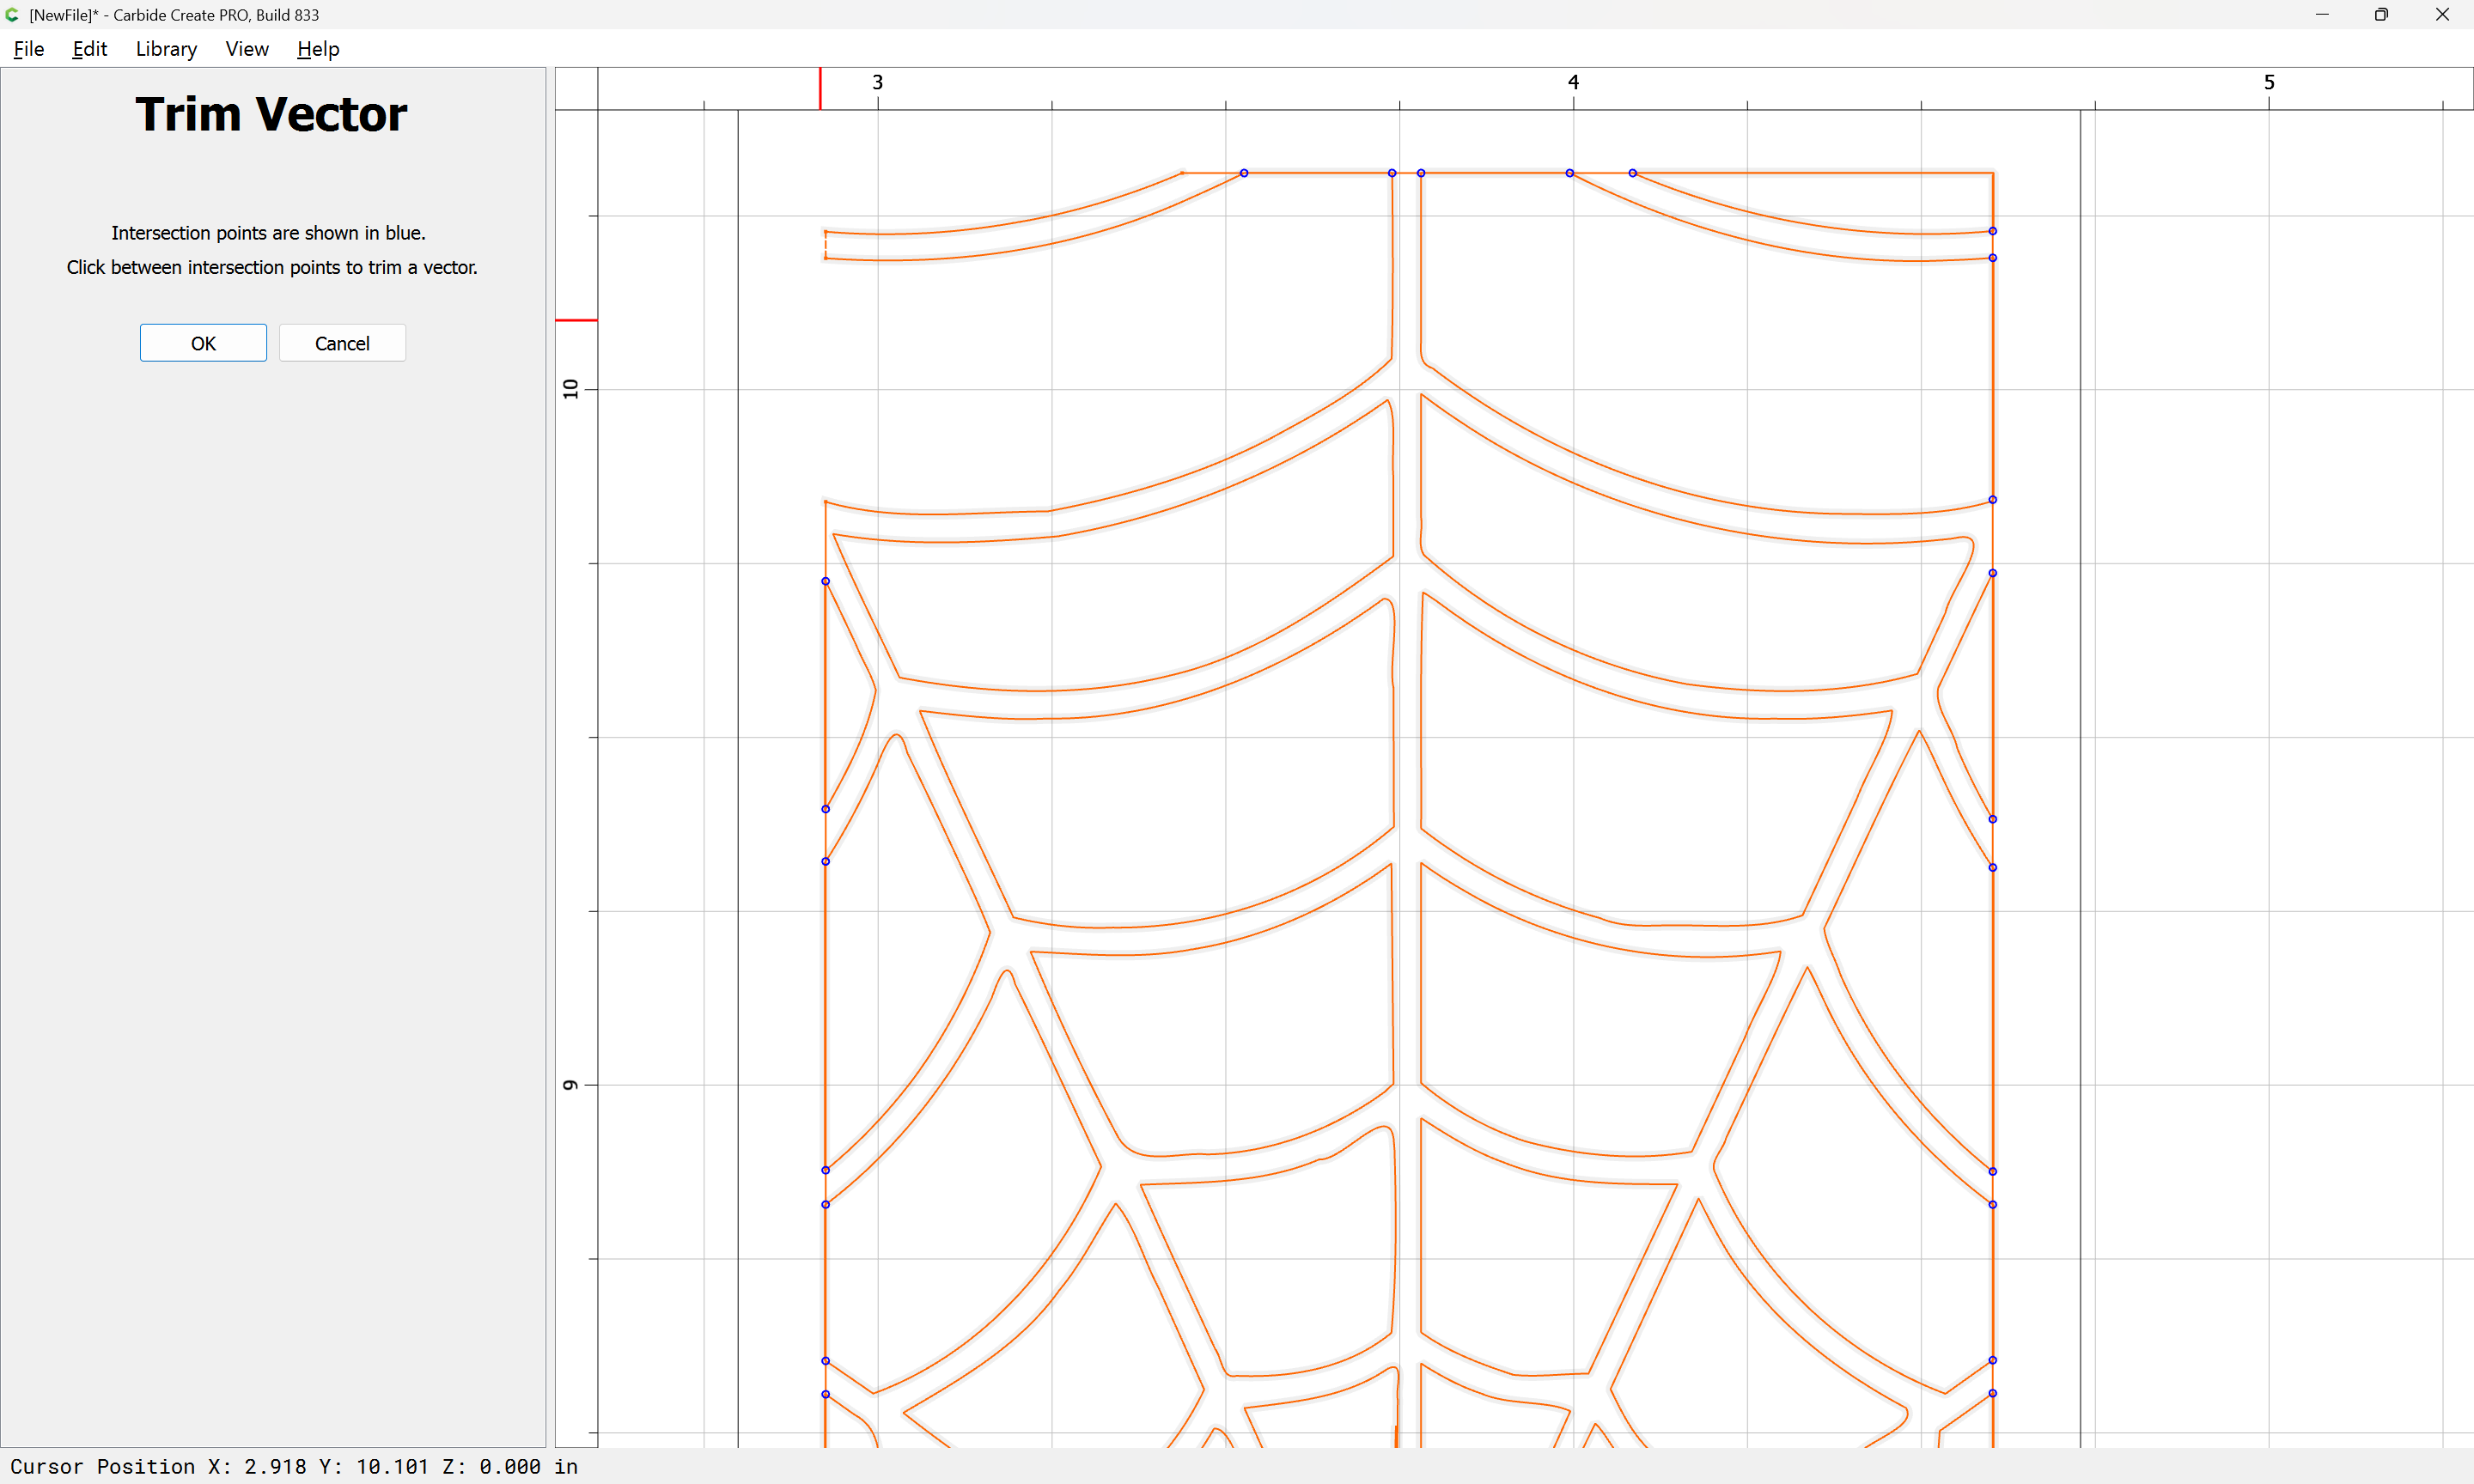Trim the top-edge segment left of the center spine
The width and height of the screenshot is (2474, 1484).
[x=1318, y=173]
